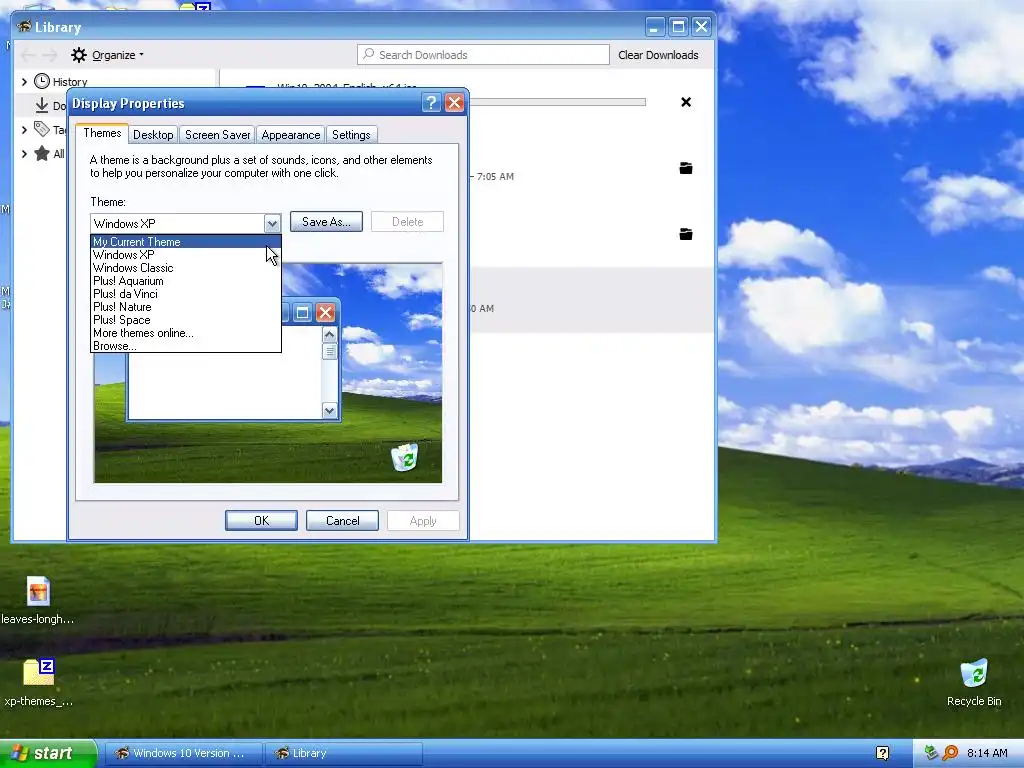This screenshot has width=1024, height=768.
Task: Select the leaves-longh... desktop file icon
Action: point(38,592)
